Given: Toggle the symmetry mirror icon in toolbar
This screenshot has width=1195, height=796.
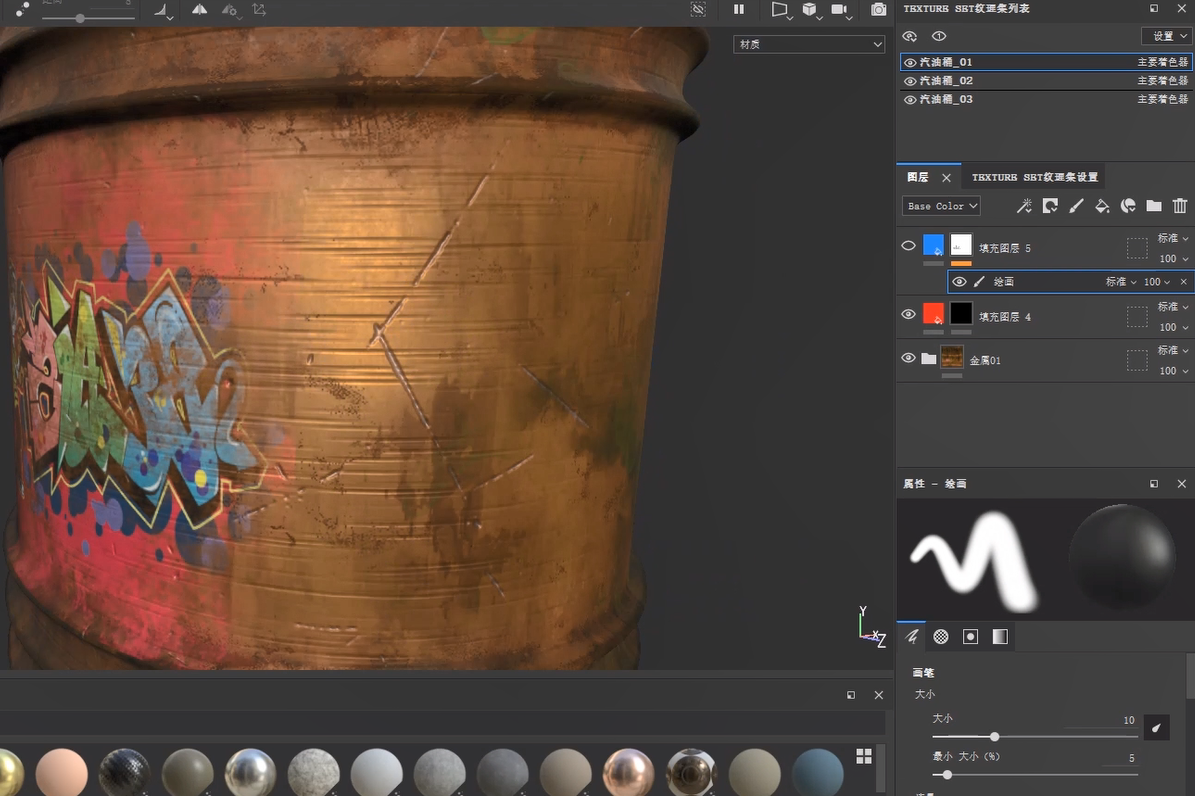Looking at the screenshot, I should 199,10.
